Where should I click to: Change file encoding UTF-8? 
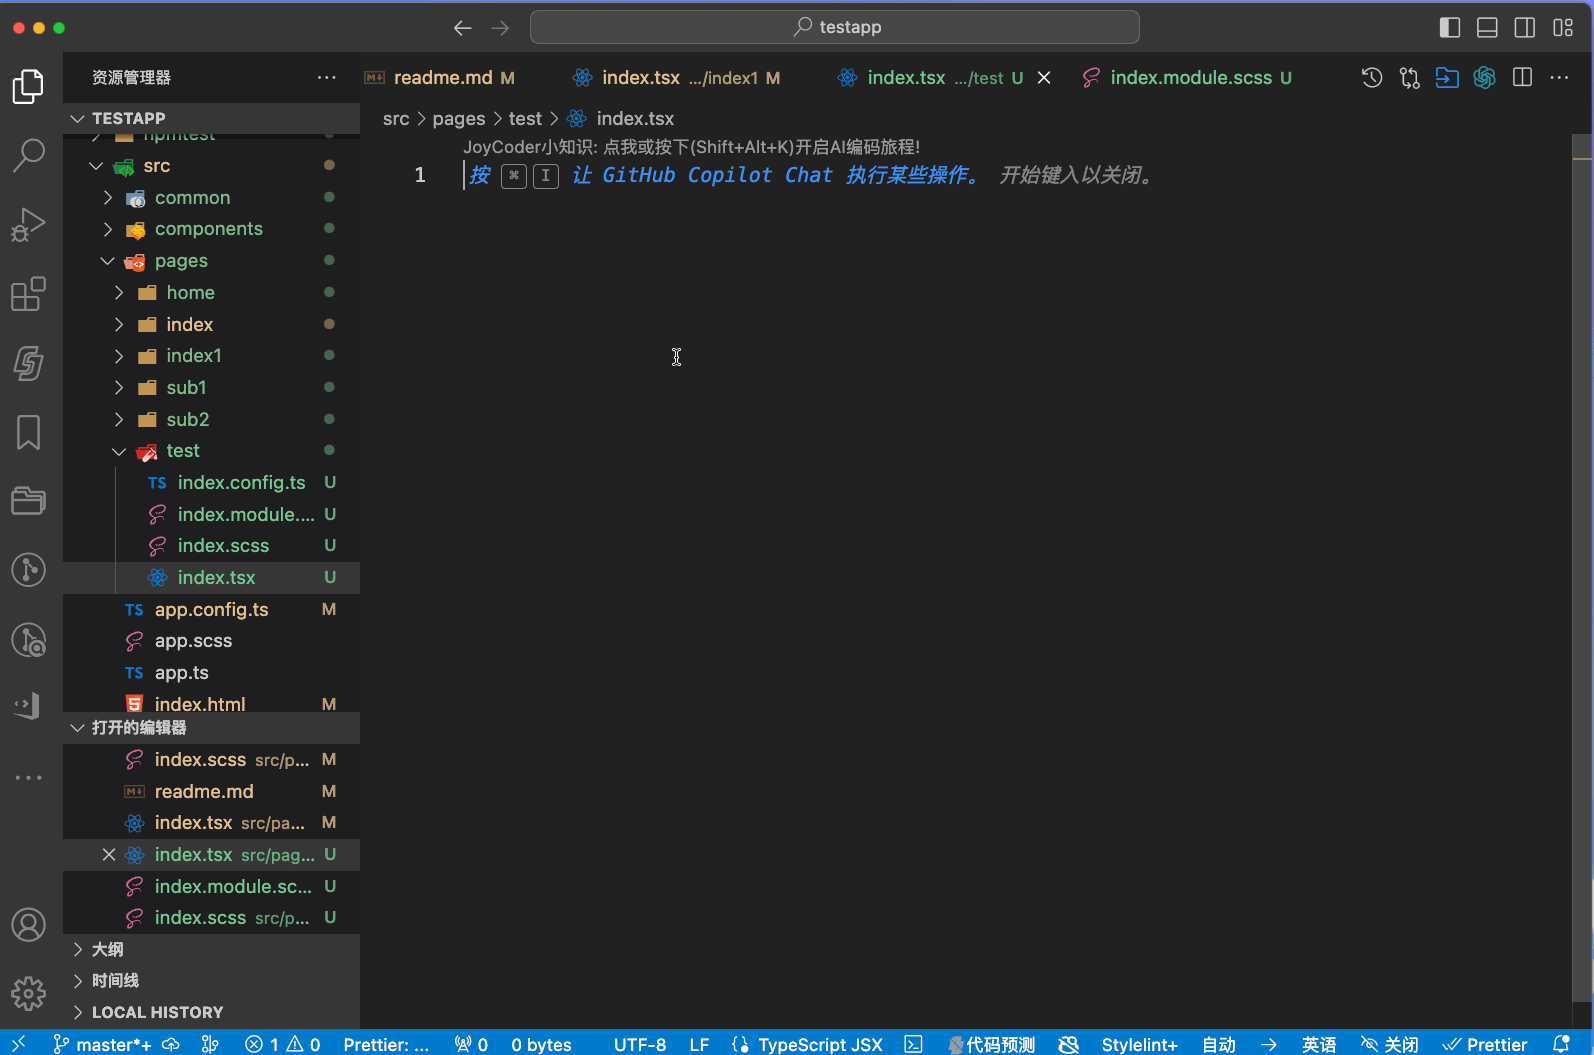[x=640, y=1044]
